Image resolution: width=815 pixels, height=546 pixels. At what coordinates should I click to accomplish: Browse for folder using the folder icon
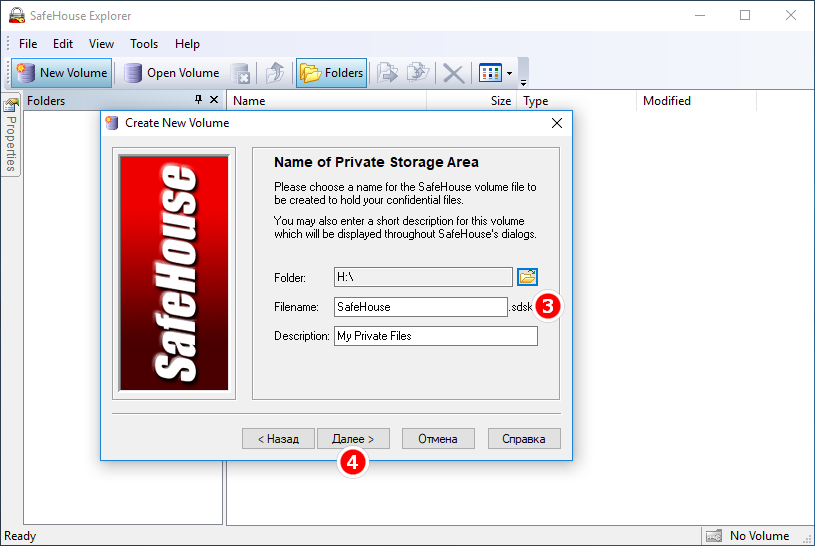[x=528, y=277]
